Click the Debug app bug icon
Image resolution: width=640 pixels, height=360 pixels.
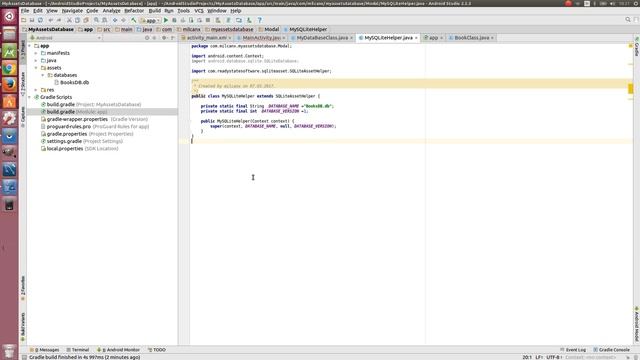[x=174, y=20]
